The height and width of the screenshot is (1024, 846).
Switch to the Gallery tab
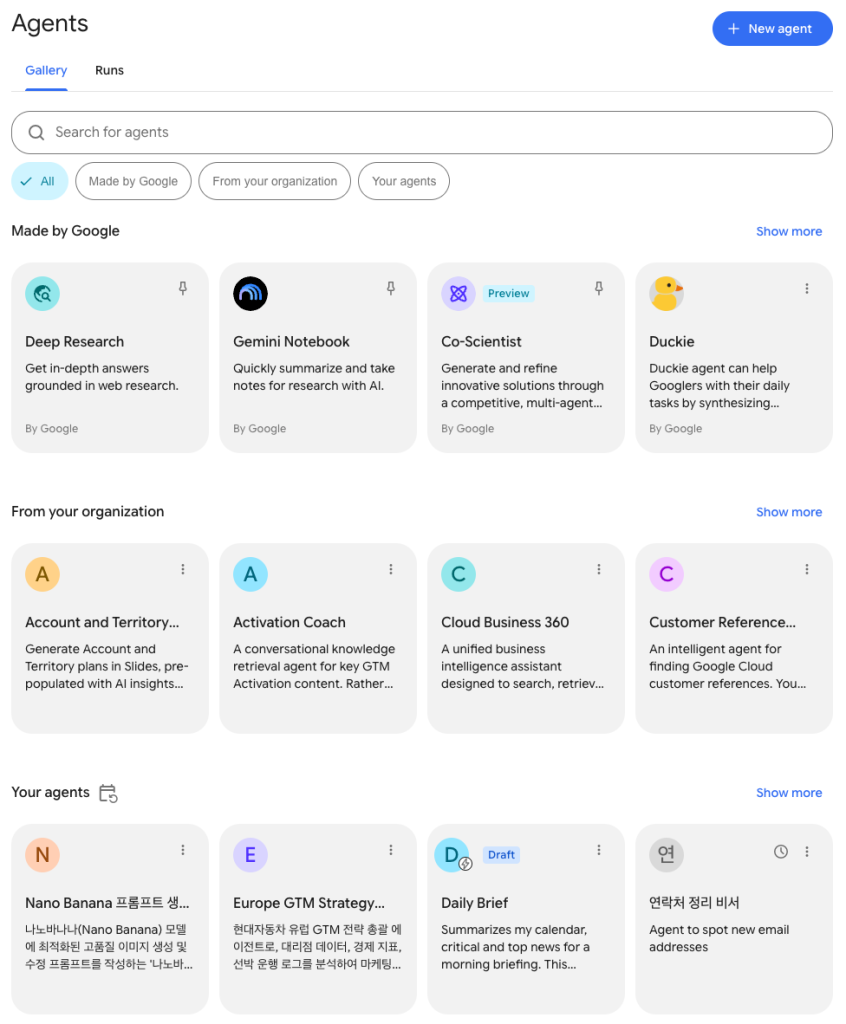46,71
